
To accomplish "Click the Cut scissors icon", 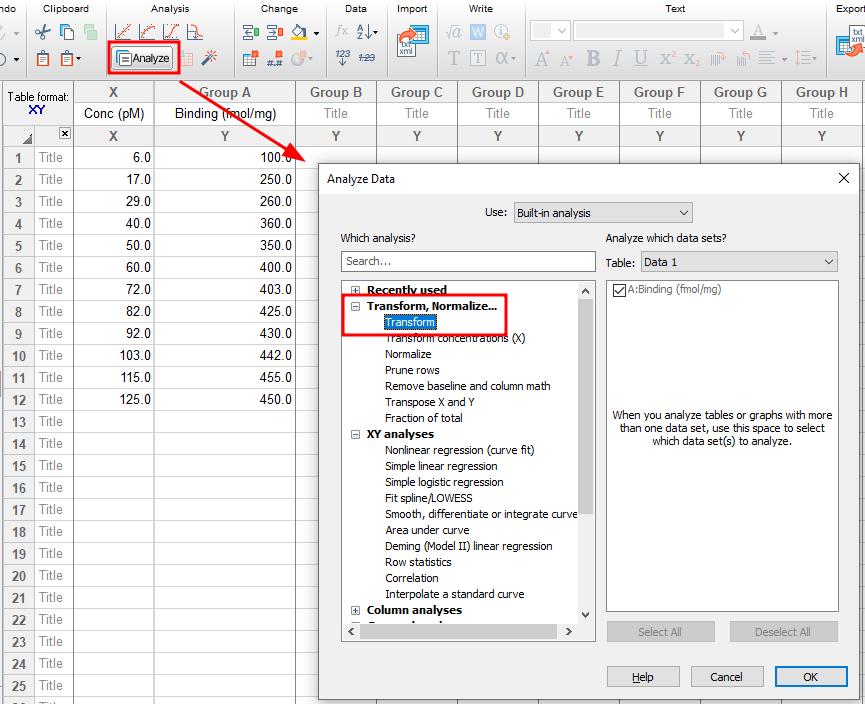I will click(42, 33).
